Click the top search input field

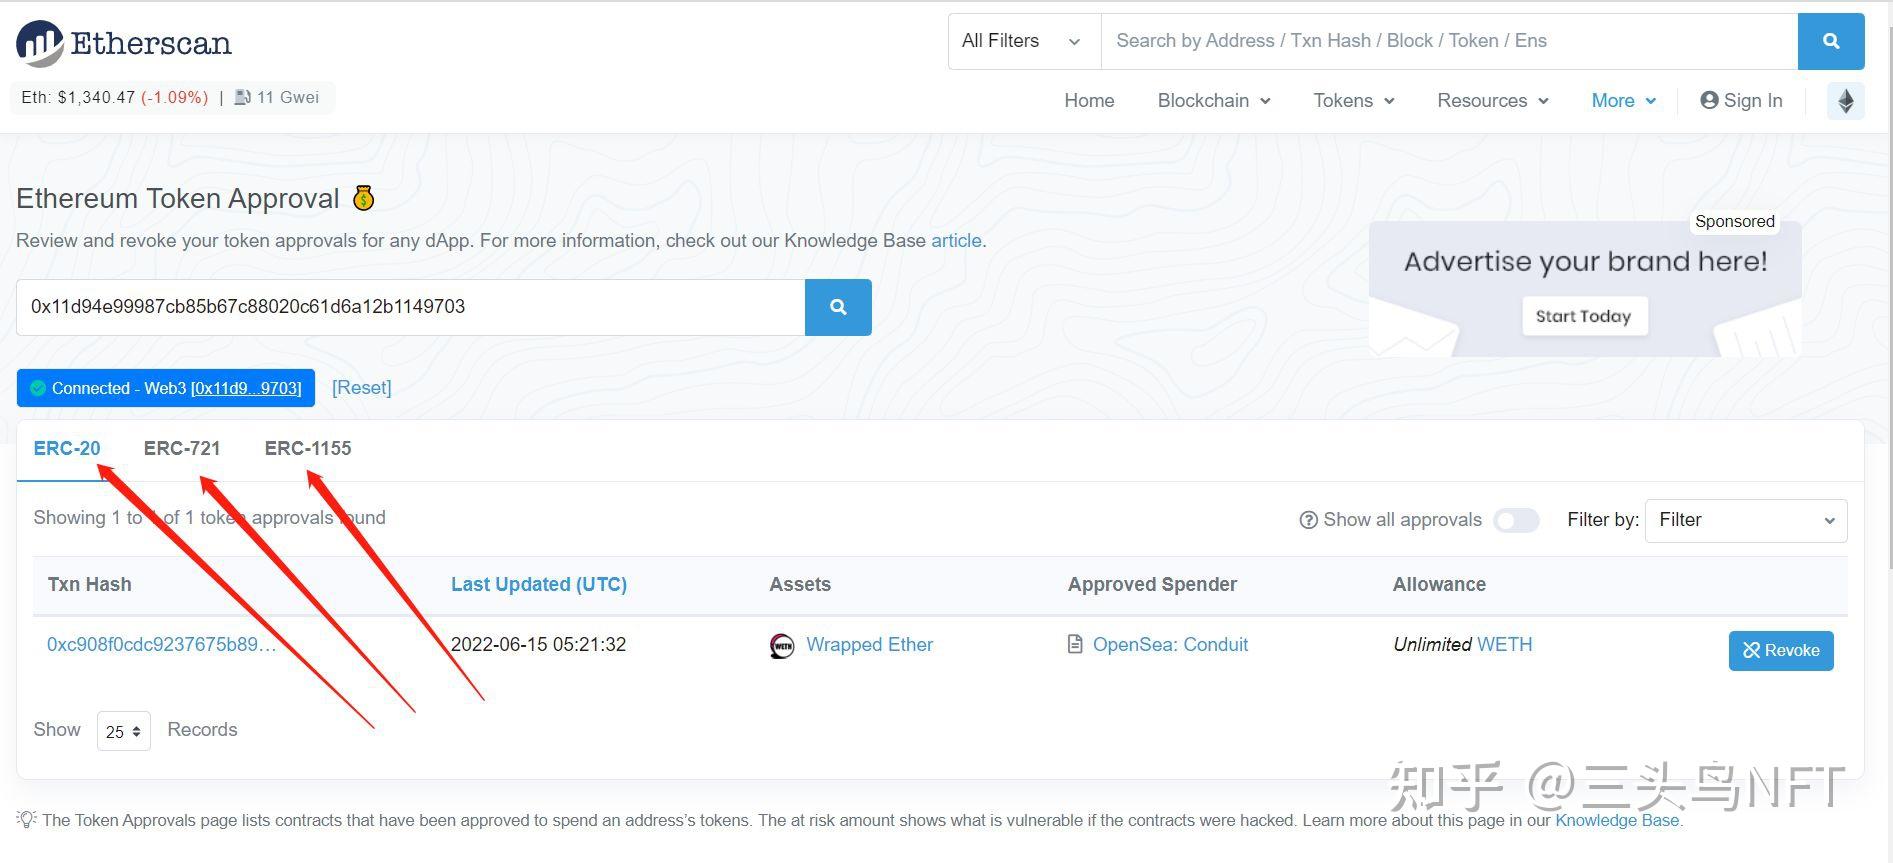(1449, 41)
